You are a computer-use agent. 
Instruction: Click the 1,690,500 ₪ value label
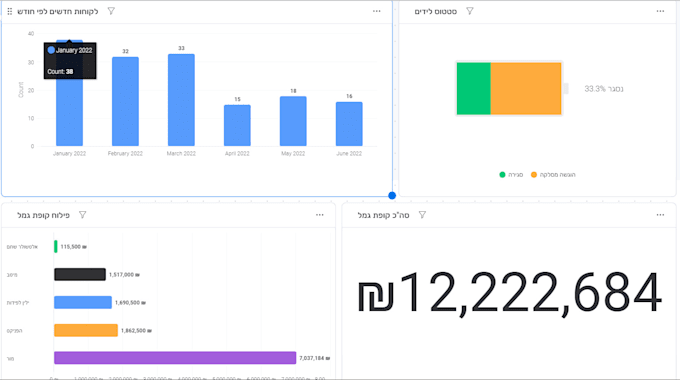[131, 303]
